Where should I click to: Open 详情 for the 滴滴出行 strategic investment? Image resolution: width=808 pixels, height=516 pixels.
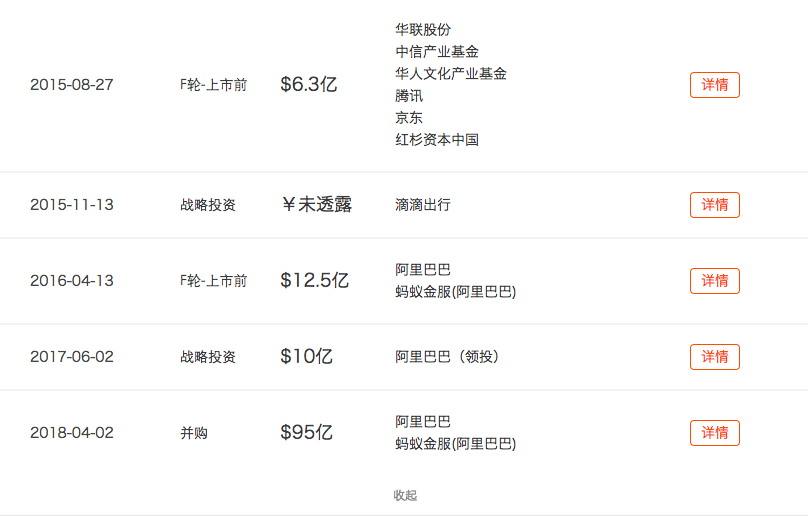[x=714, y=205]
